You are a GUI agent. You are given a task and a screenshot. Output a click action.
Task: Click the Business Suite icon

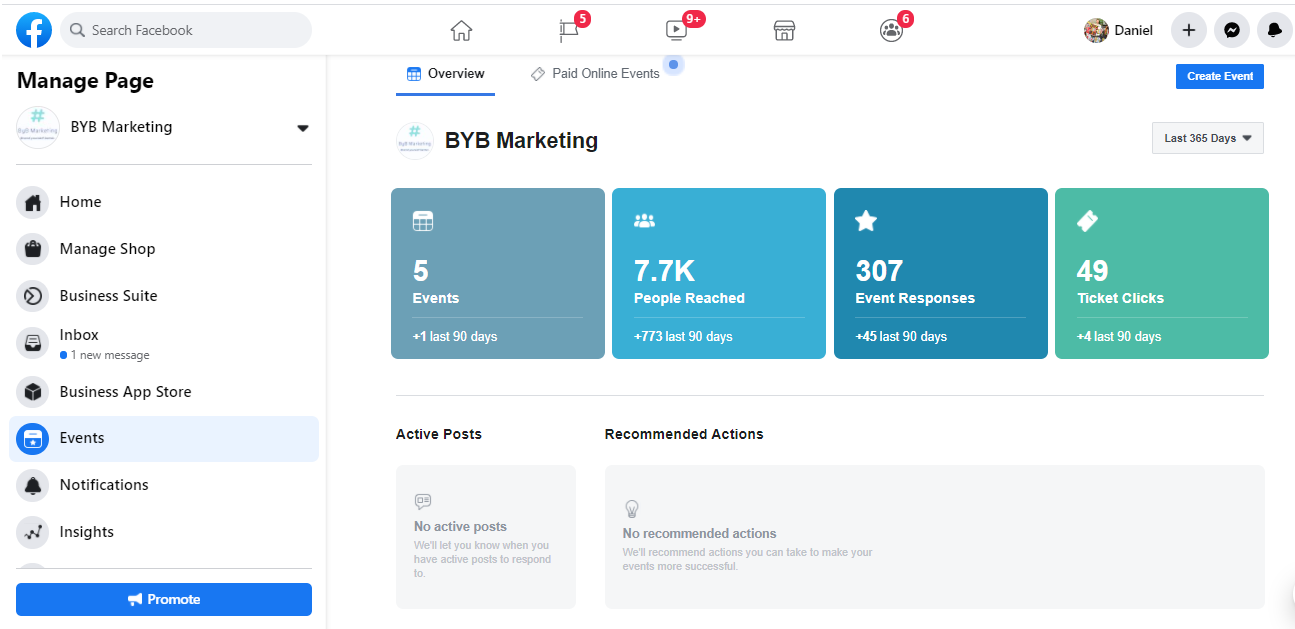[33, 296]
